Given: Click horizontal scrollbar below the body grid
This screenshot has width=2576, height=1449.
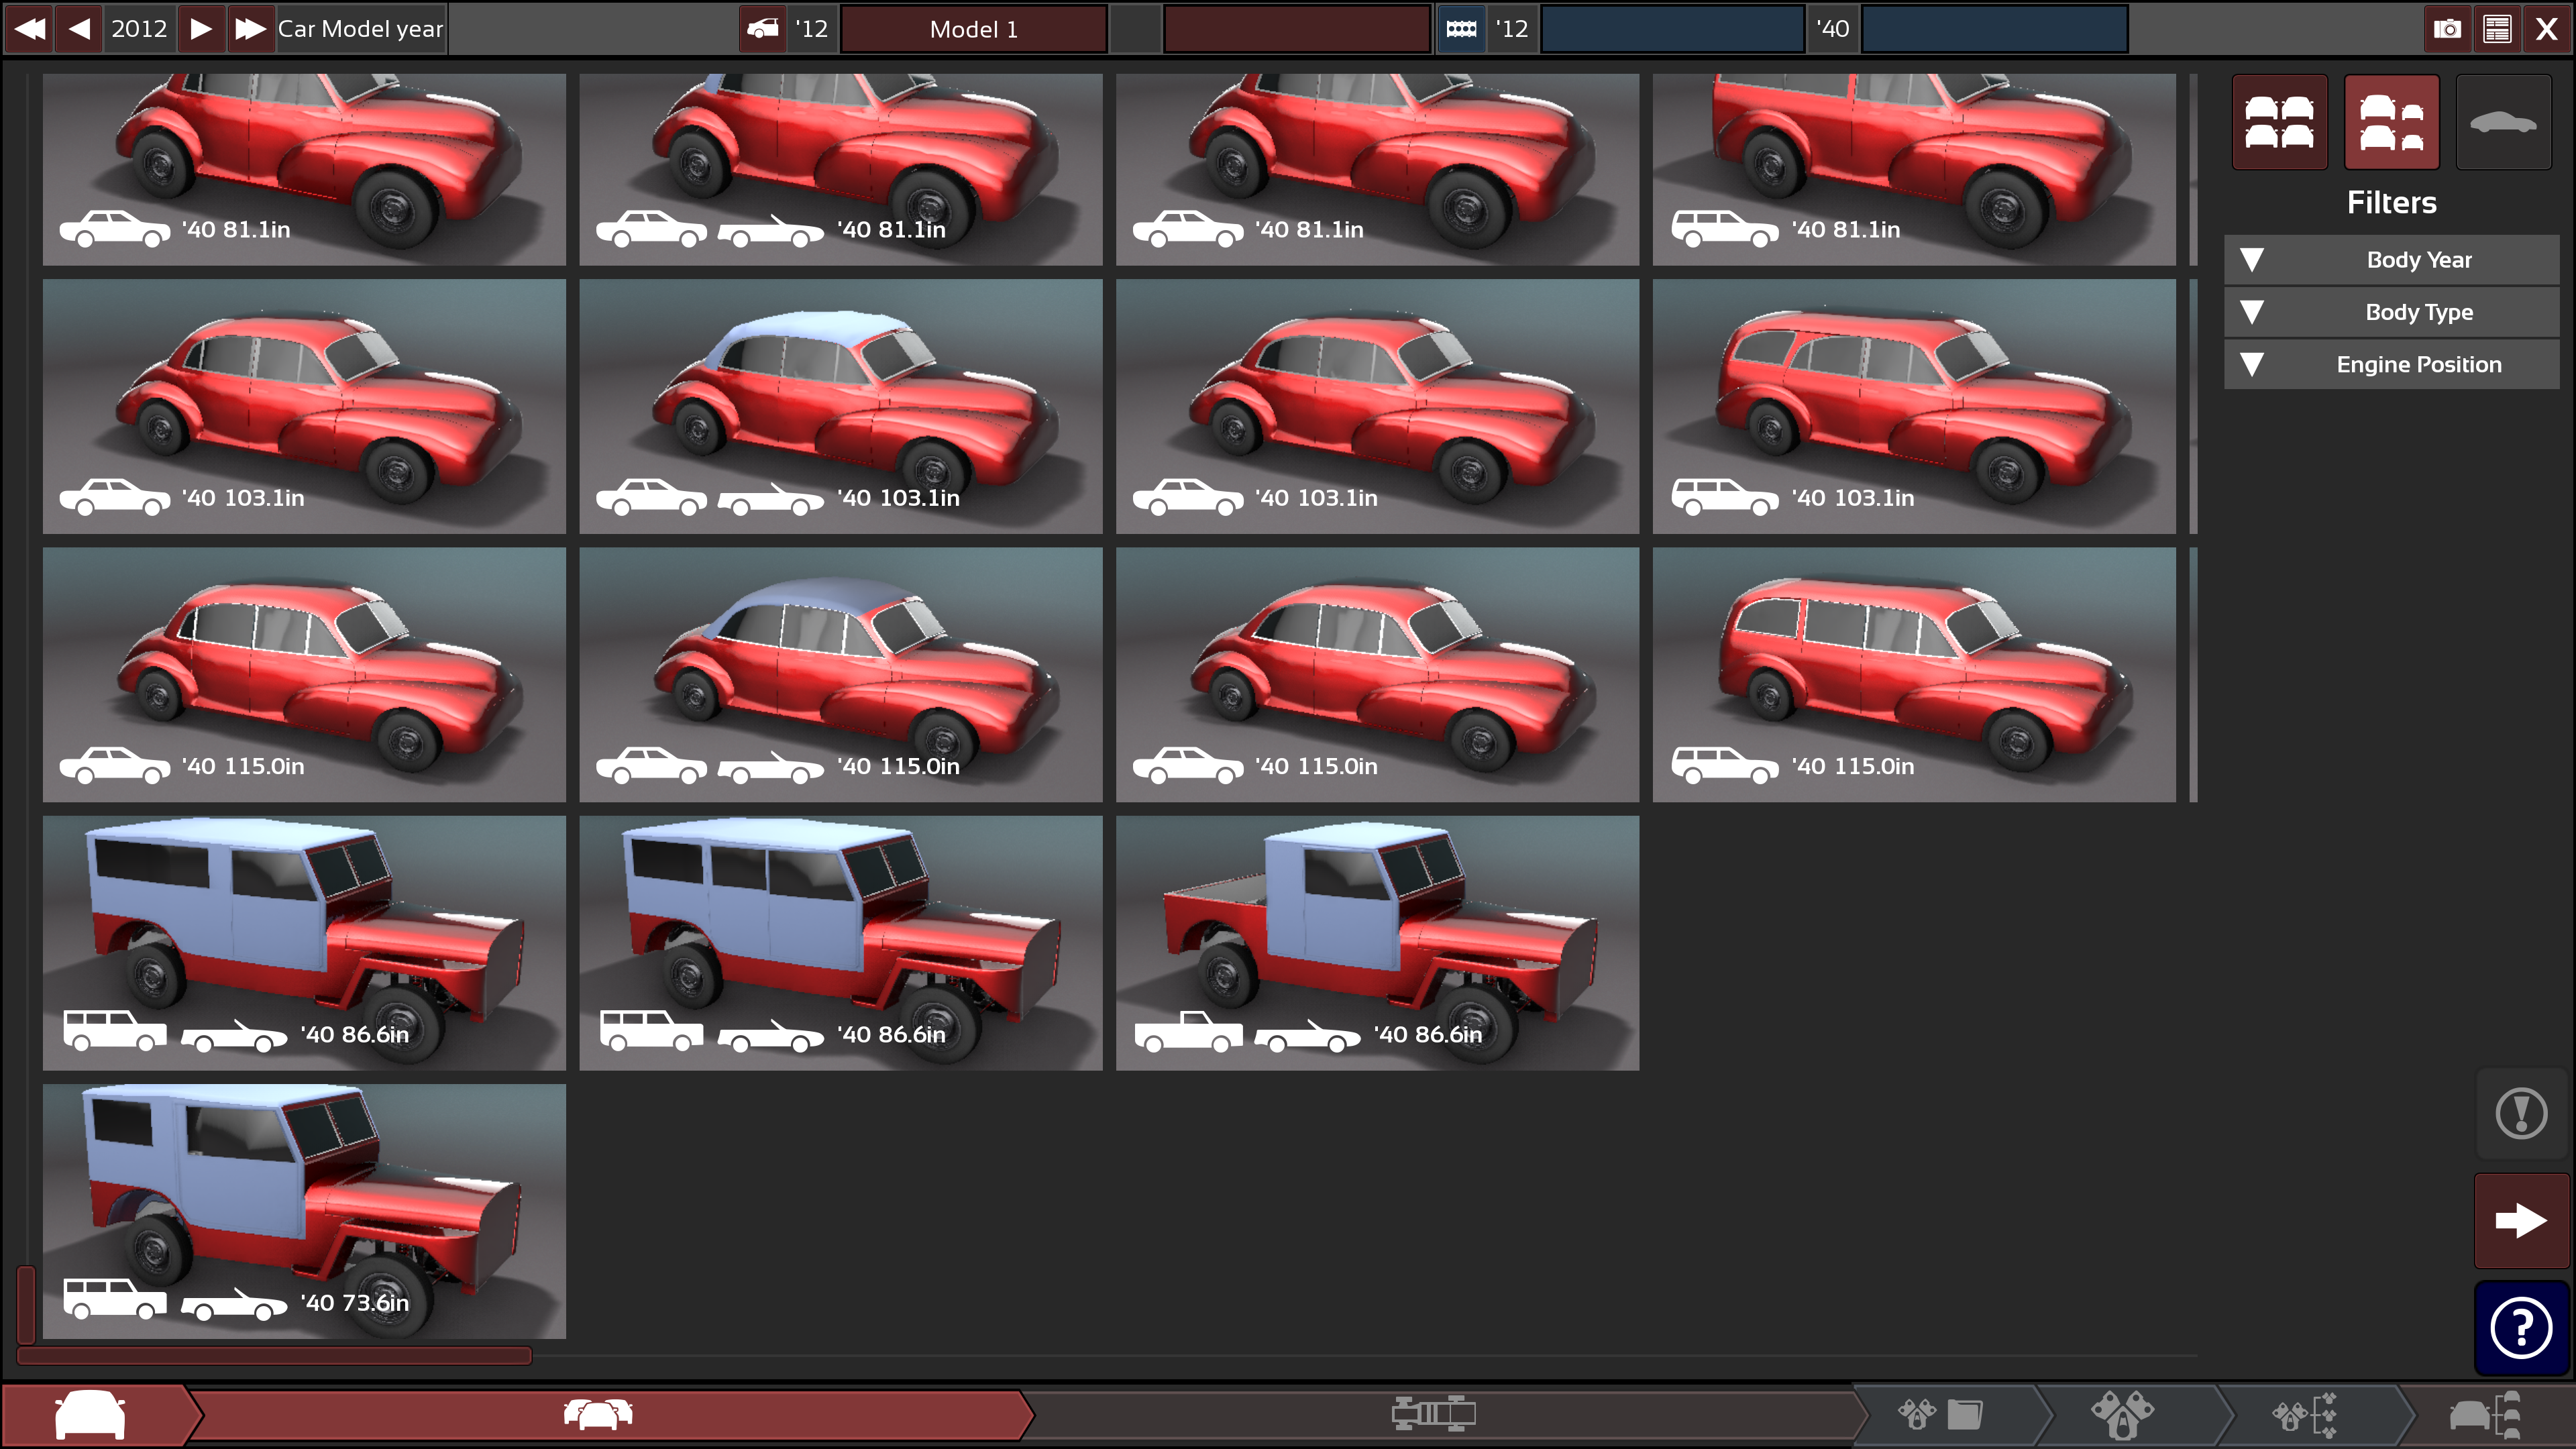Looking at the screenshot, I should (x=274, y=1356).
